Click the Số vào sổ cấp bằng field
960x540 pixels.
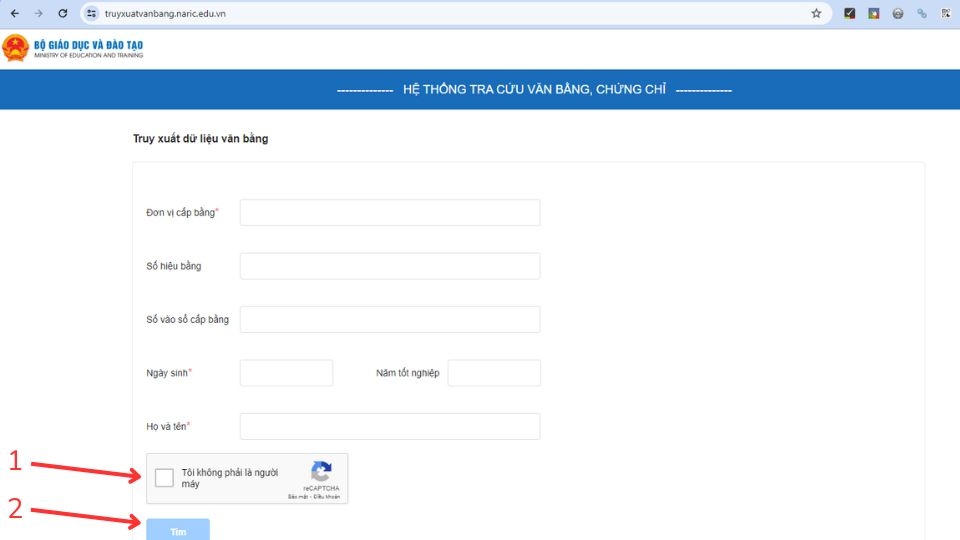[x=390, y=319]
